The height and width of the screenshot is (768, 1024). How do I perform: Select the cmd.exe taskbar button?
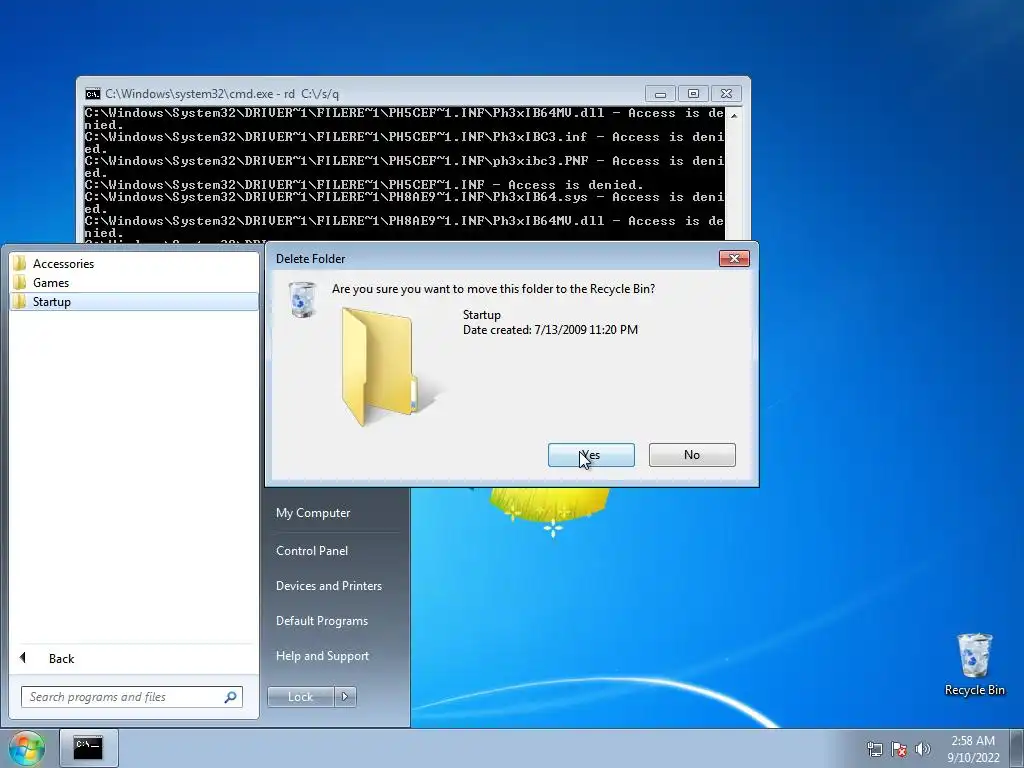tap(89, 748)
